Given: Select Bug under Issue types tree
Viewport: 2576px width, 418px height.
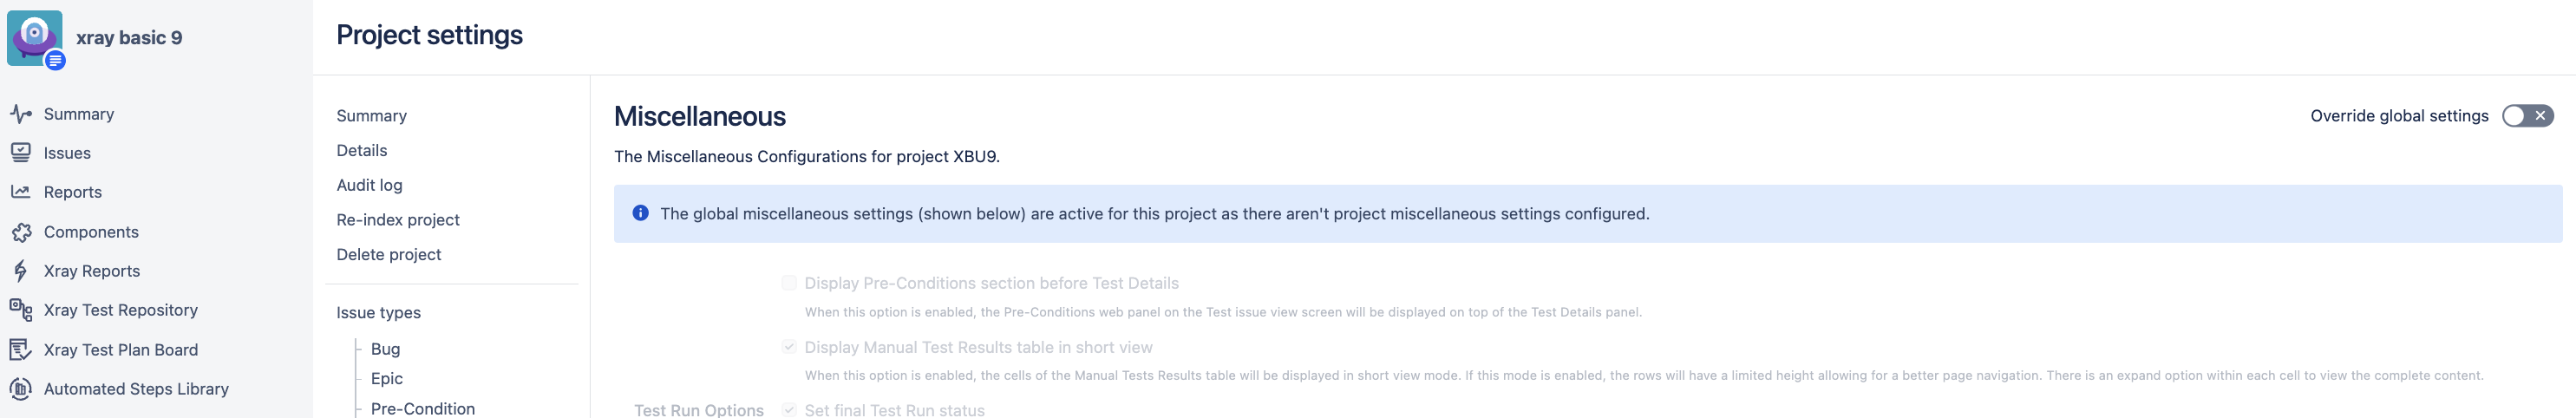Looking at the screenshot, I should click(385, 349).
